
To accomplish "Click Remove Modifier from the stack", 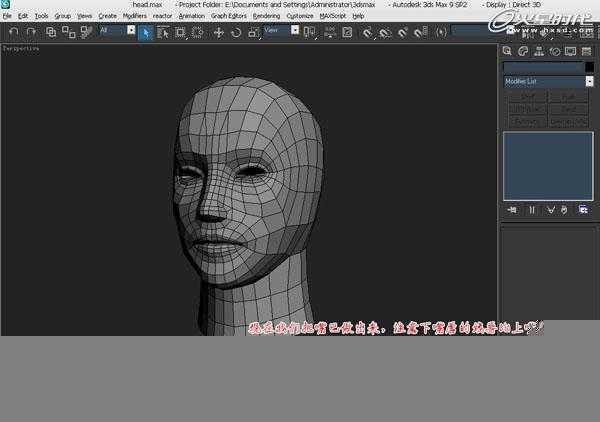I will 564,210.
